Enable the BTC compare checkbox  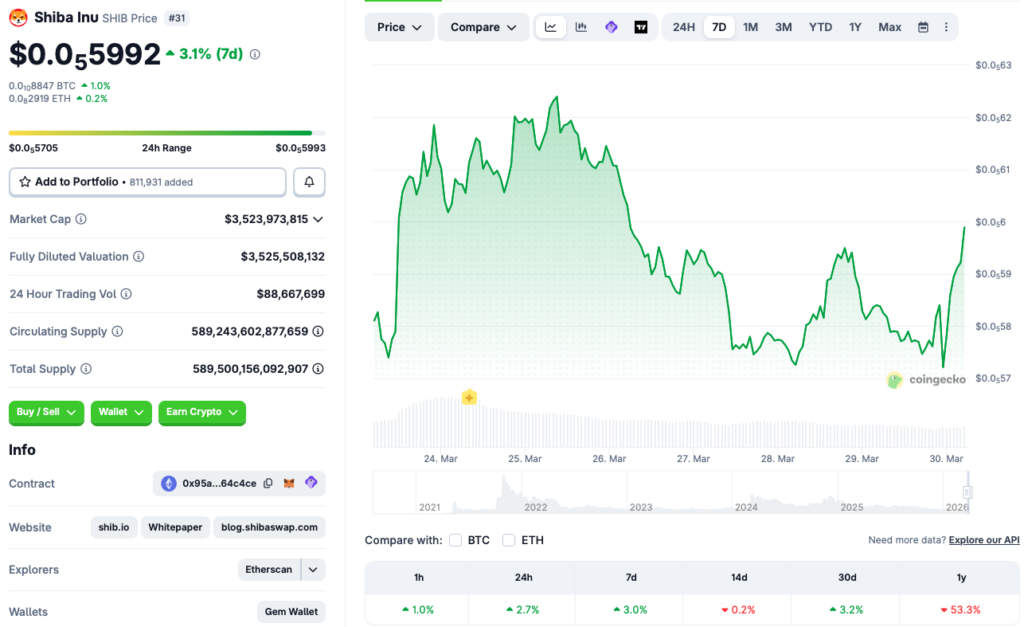456,540
